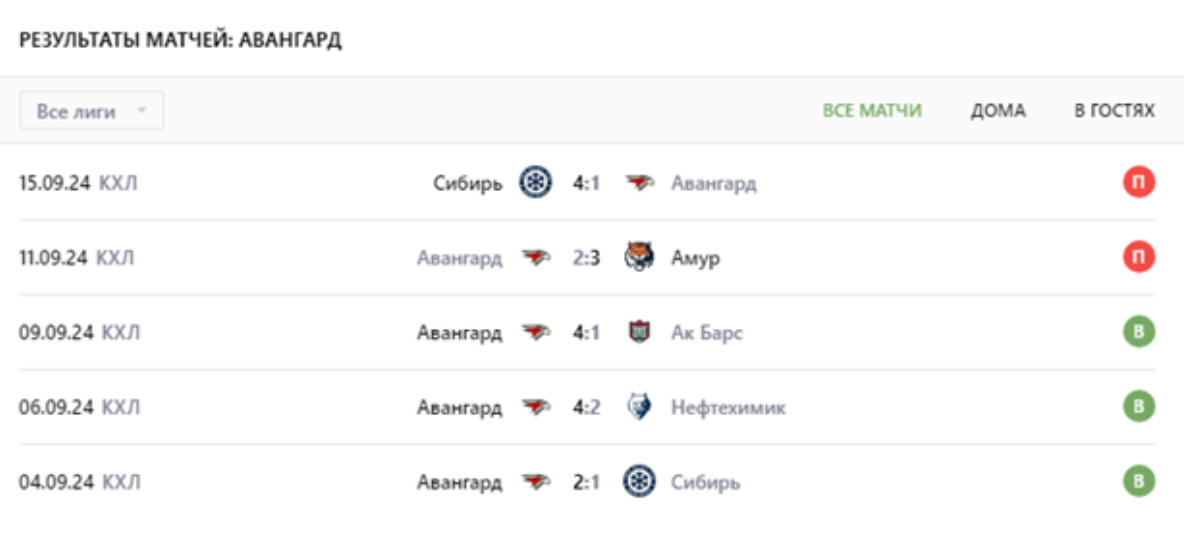This screenshot has width=1184, height=538.
Task: Click КХЛ league link for 11.09.24
Action: 117,258
